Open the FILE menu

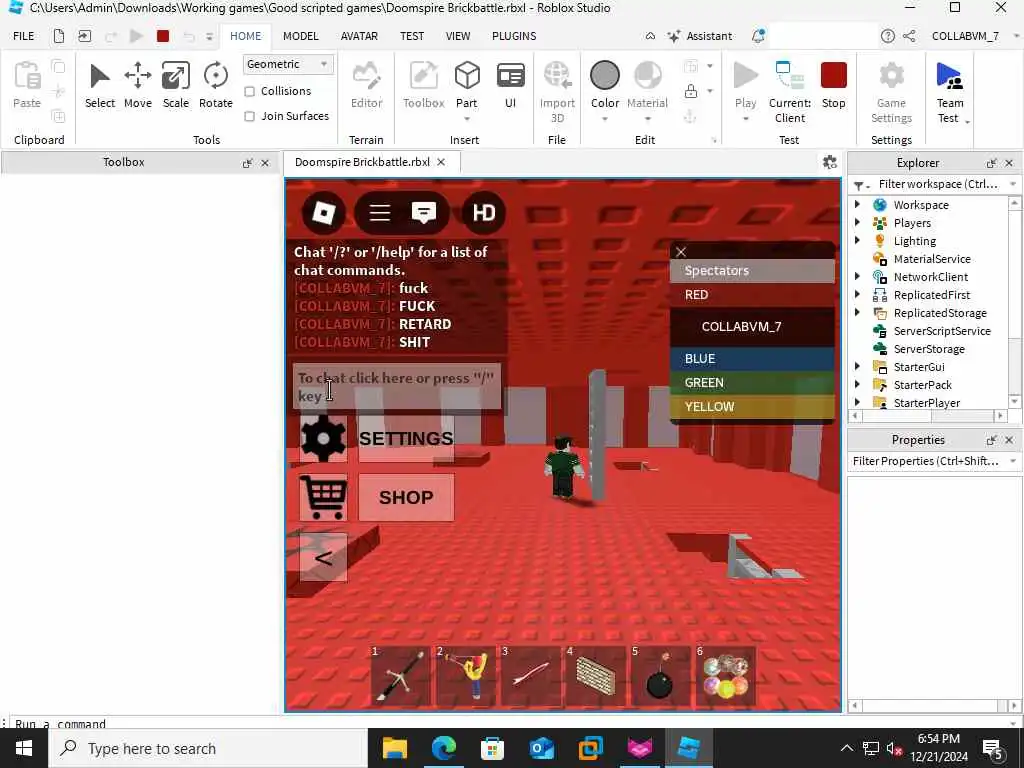coord(24,36)
